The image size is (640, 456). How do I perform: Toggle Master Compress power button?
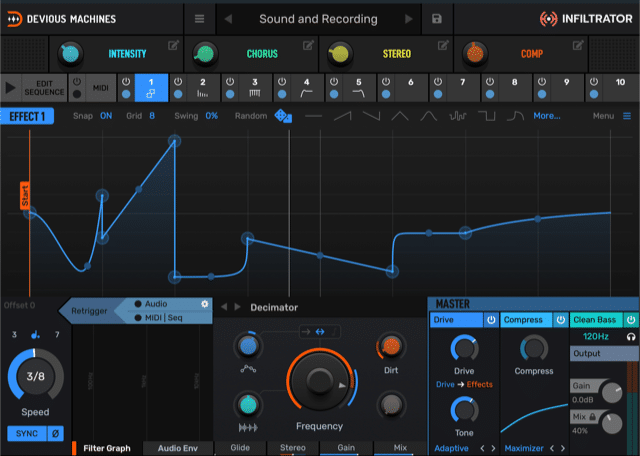pyautogui.click(x=560, y=320)
